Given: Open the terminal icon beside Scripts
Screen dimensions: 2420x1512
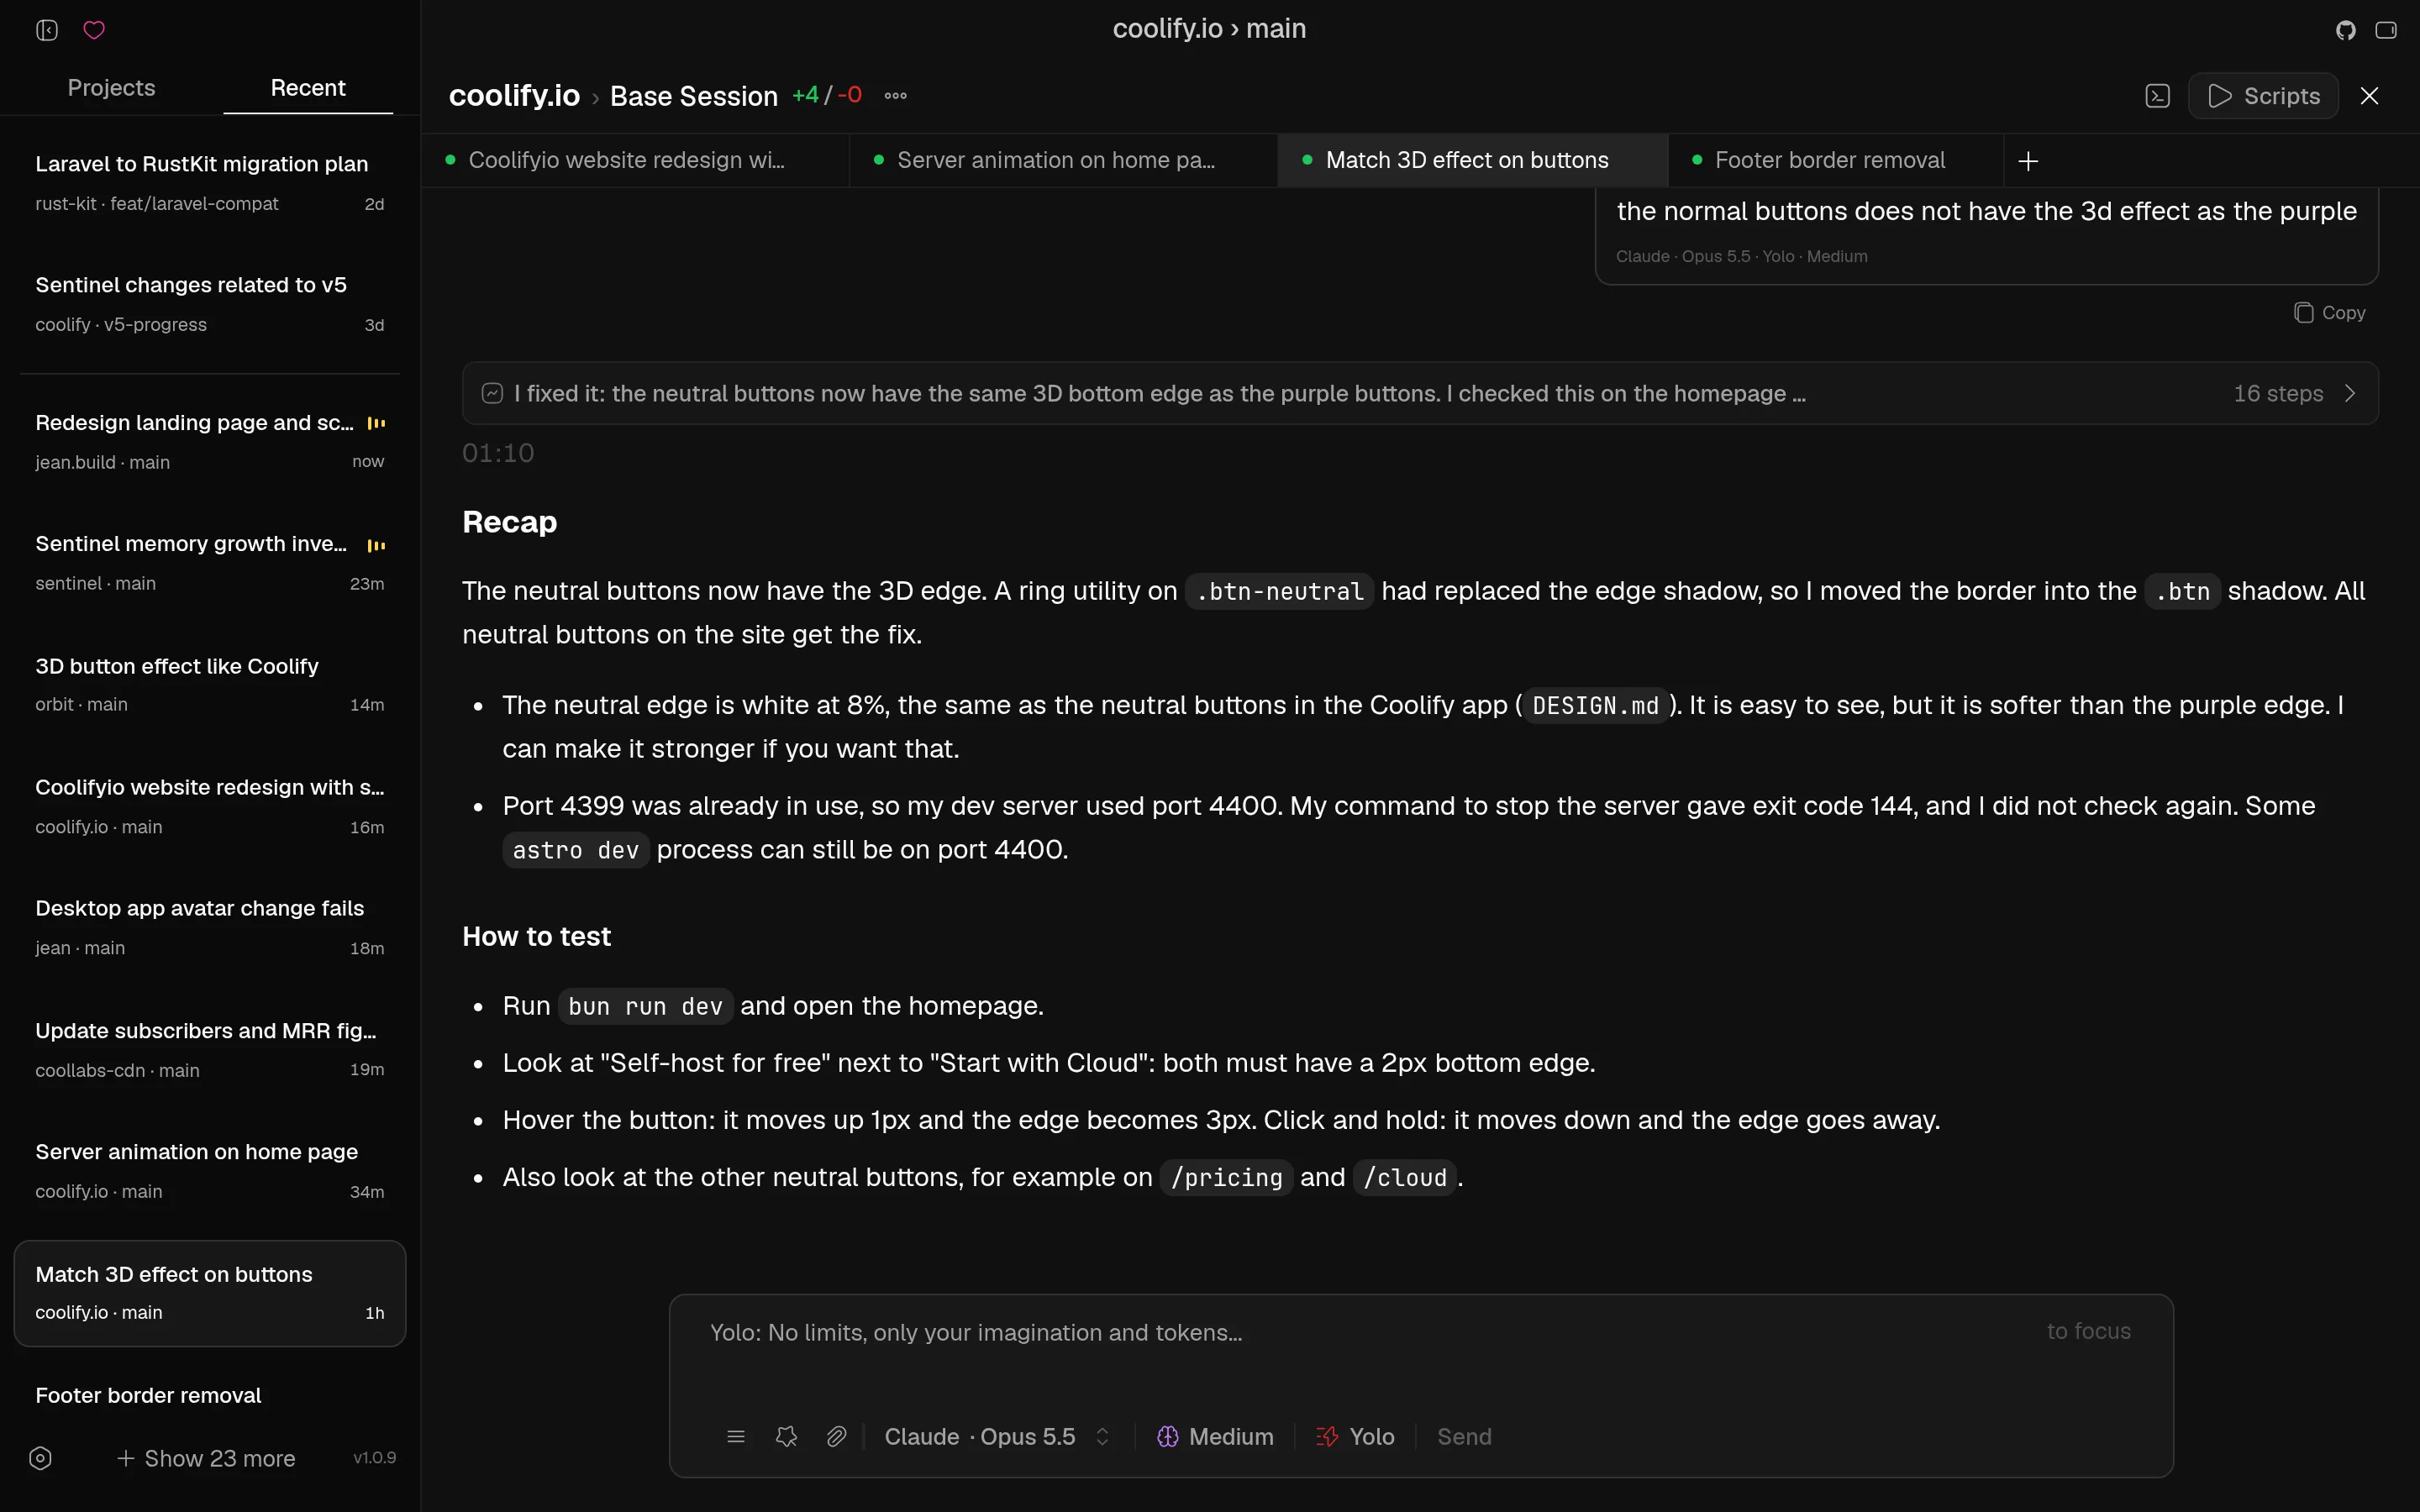Looking at the screenshot, I should (2157, 96).
